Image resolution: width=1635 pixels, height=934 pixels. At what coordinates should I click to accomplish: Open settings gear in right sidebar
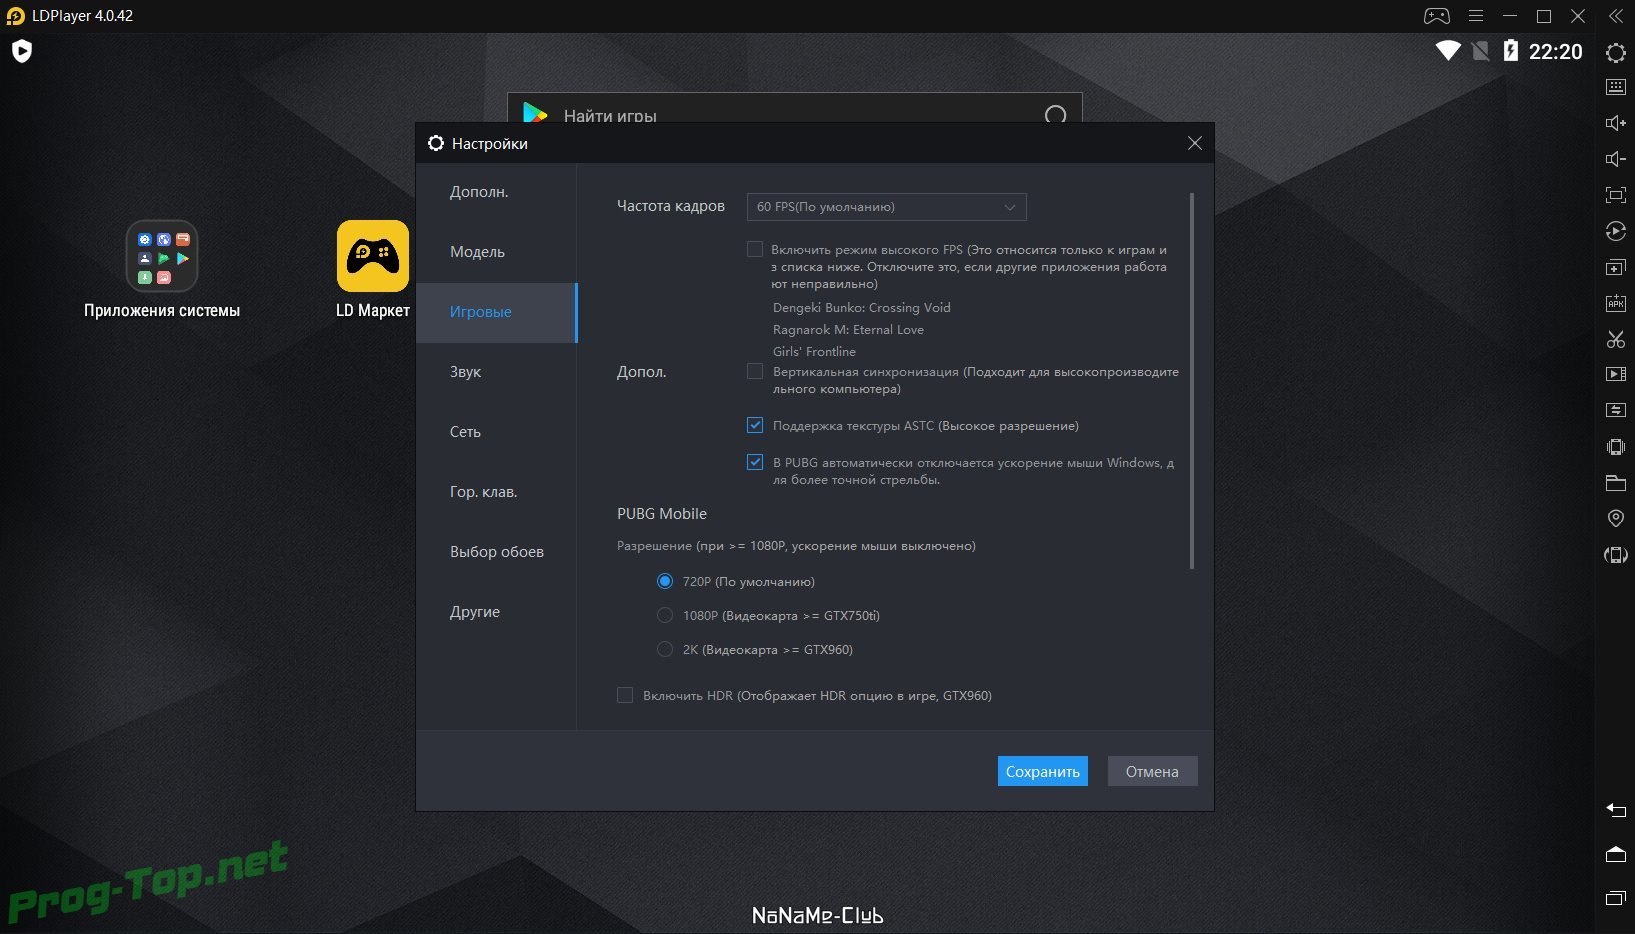tap(1615, 52)
